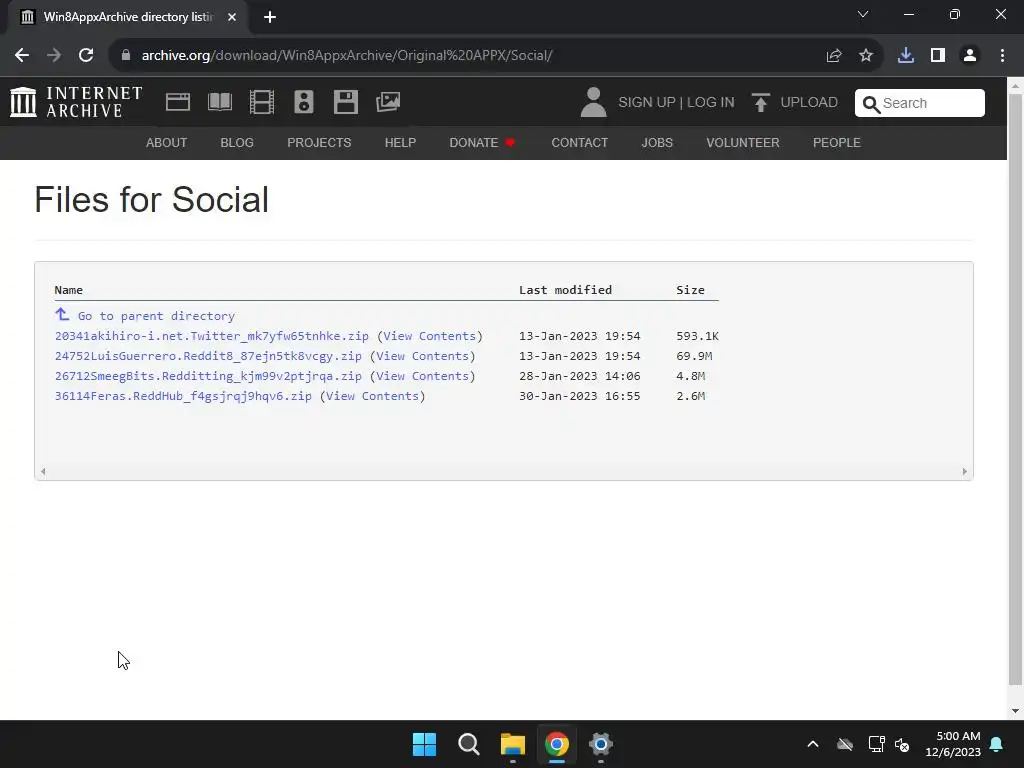Viewport: 1024px width, 768px height.
Task: Click LOG IN link
Action: [711, 103]
